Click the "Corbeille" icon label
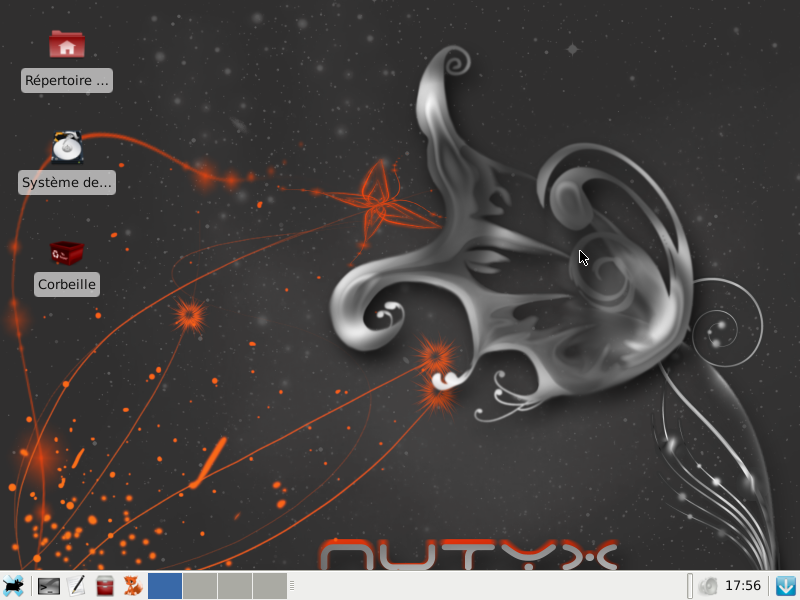Screen dimensions: 800x600 coord(67,284)
